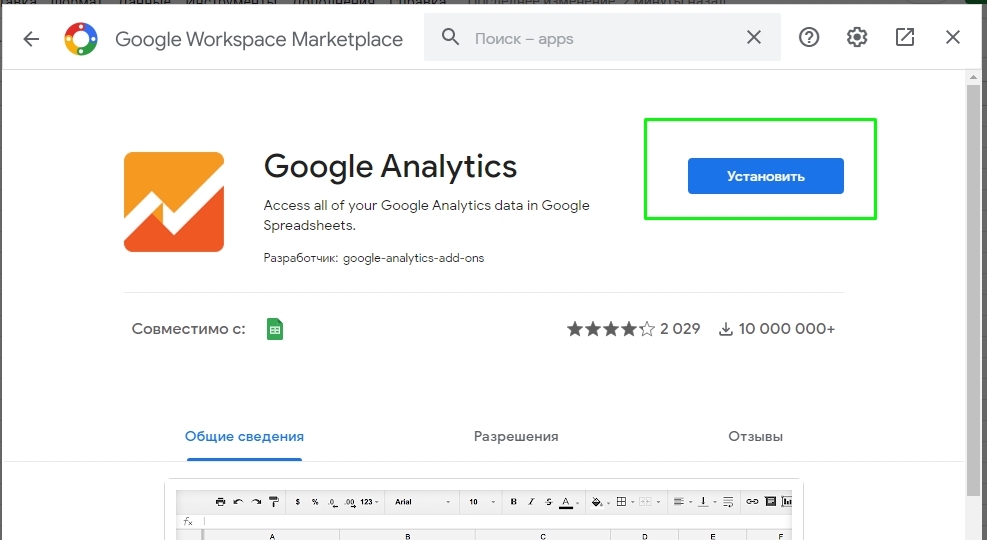Open Marketplace settings gear
This screenshot has width=987, height=540.
coord(857,38)
